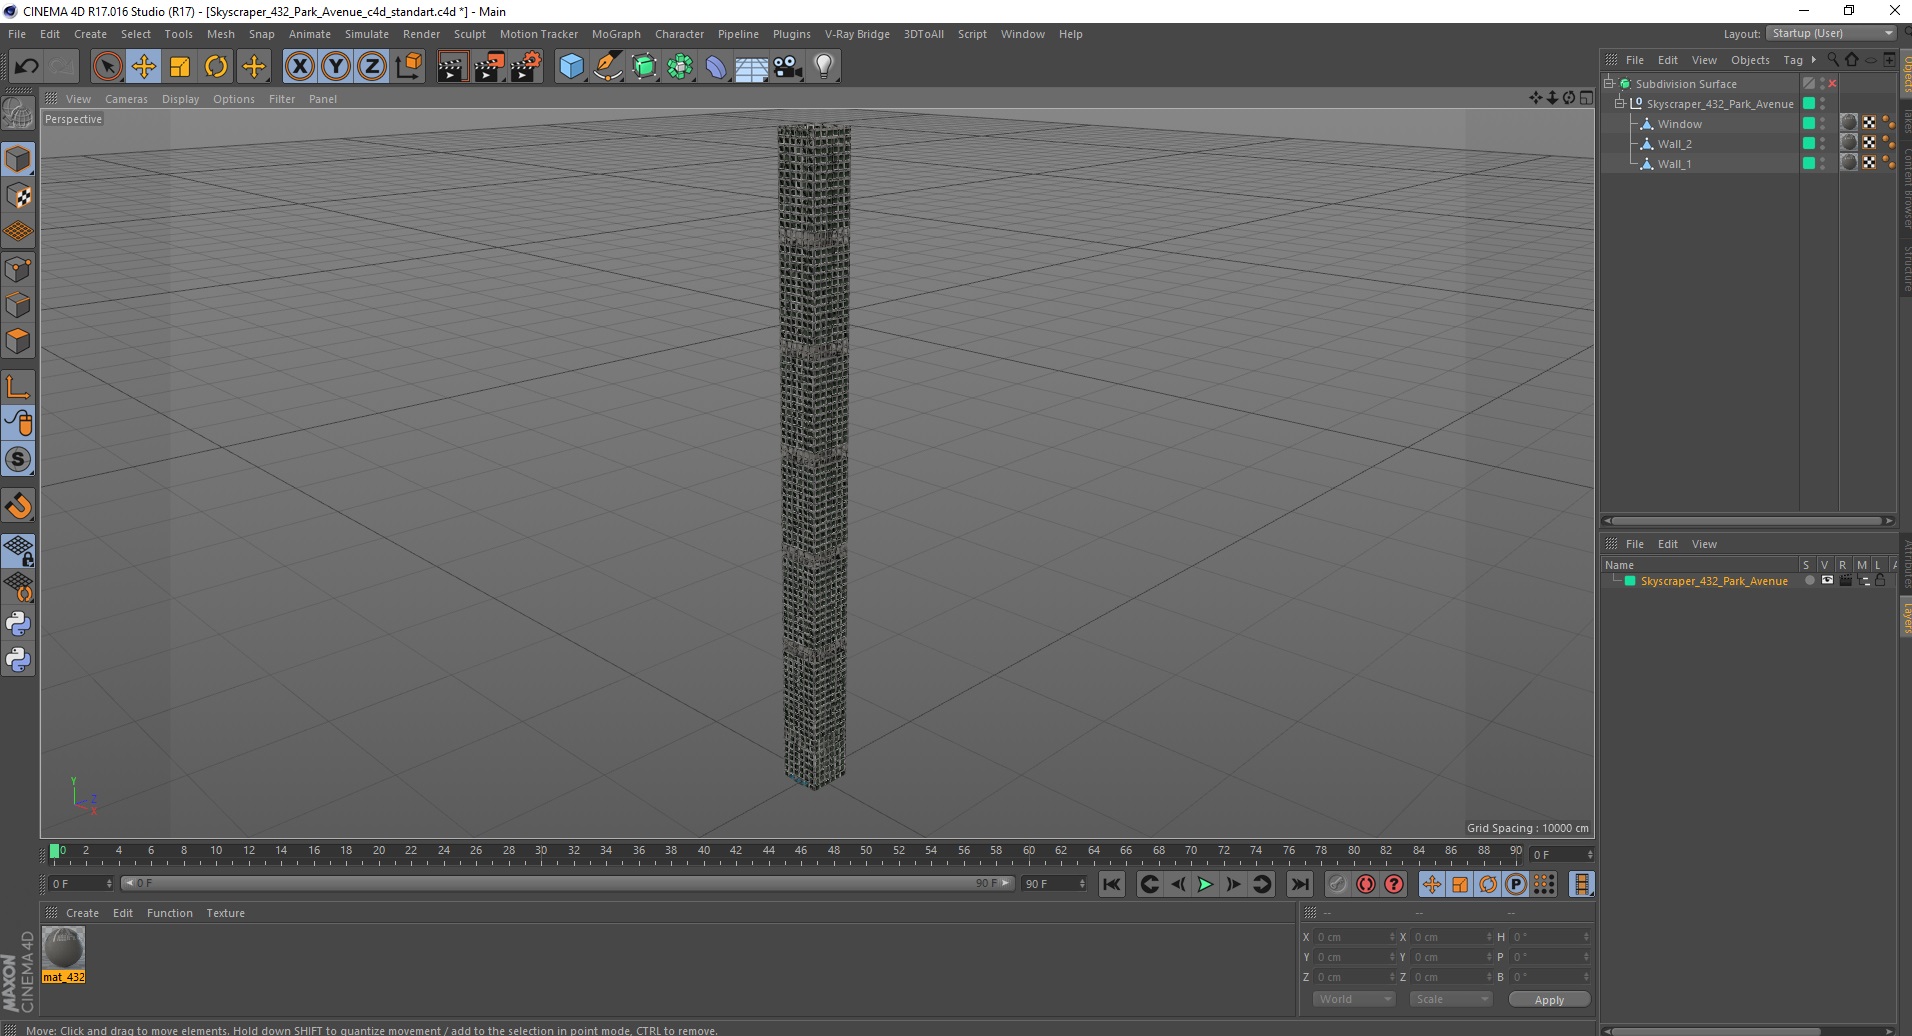
Task: Open the material Texture menu
Action: pyautogui.click(x=225, y=913)
